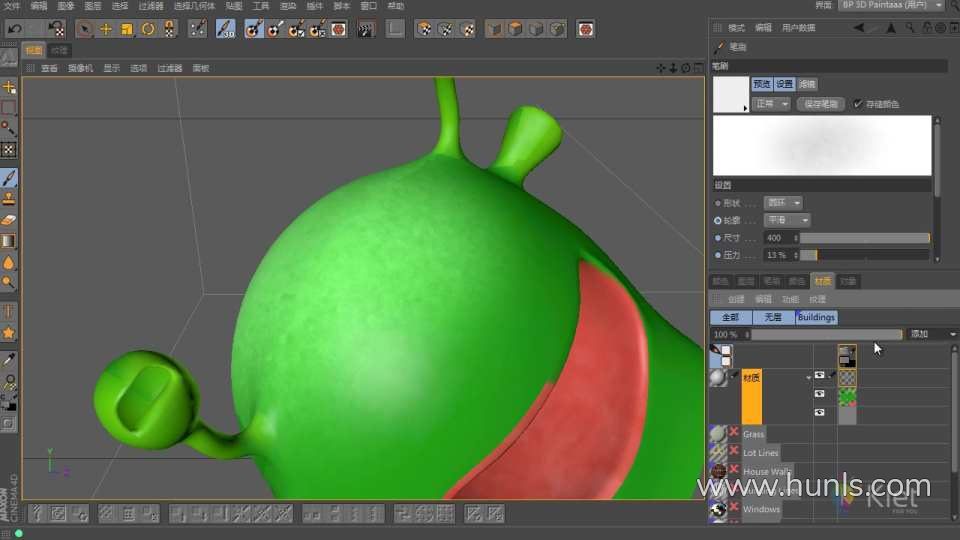
Task: Select the orange star tool in left palette
Action: pos(9,333)
